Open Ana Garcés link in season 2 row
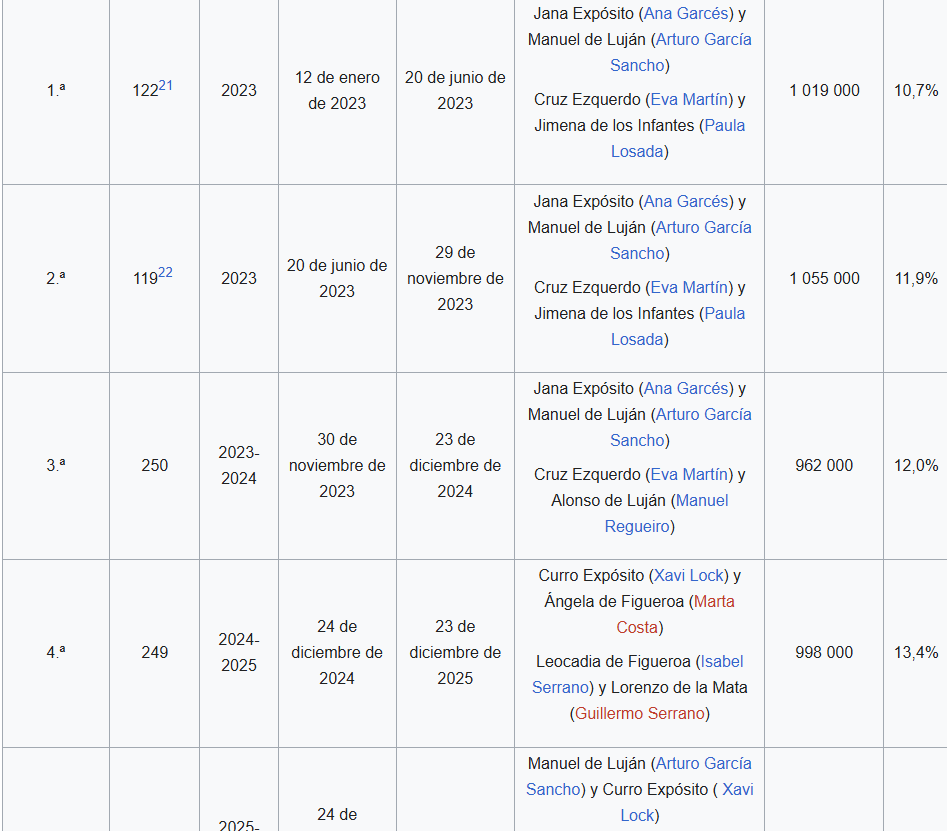Screen dimensions: 947x831 click(x=686, y=202)
